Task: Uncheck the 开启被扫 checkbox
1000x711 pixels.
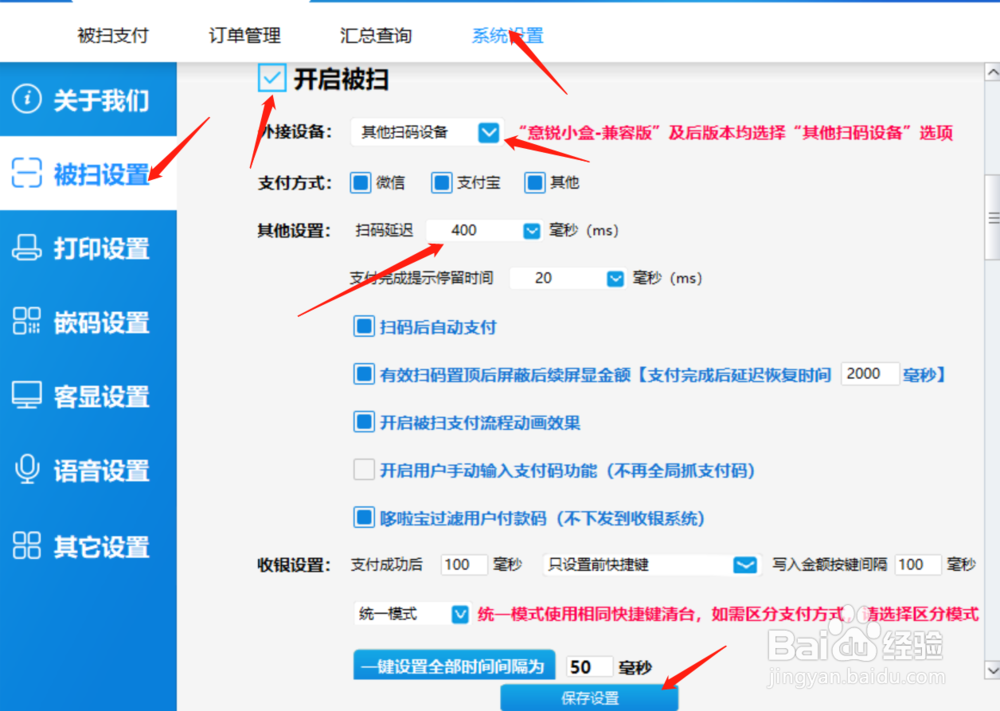Action: click(272, 77)
